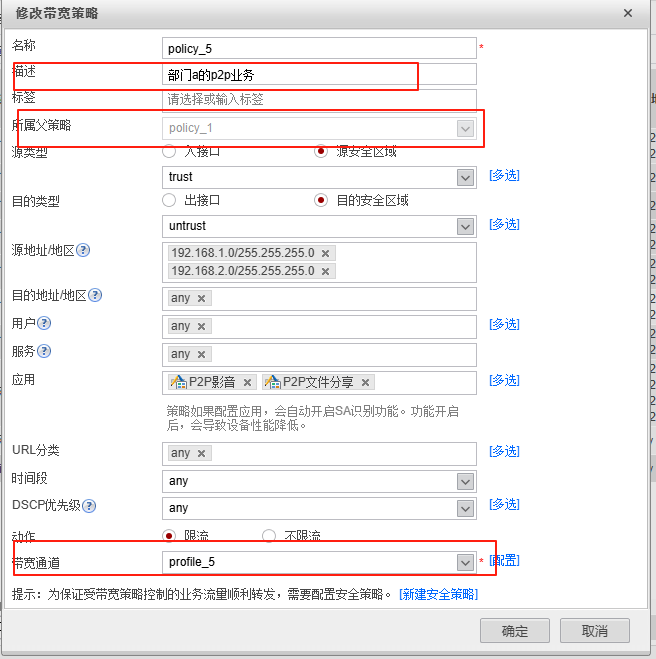Click the P2P影音 application icon

coord(179,382)
